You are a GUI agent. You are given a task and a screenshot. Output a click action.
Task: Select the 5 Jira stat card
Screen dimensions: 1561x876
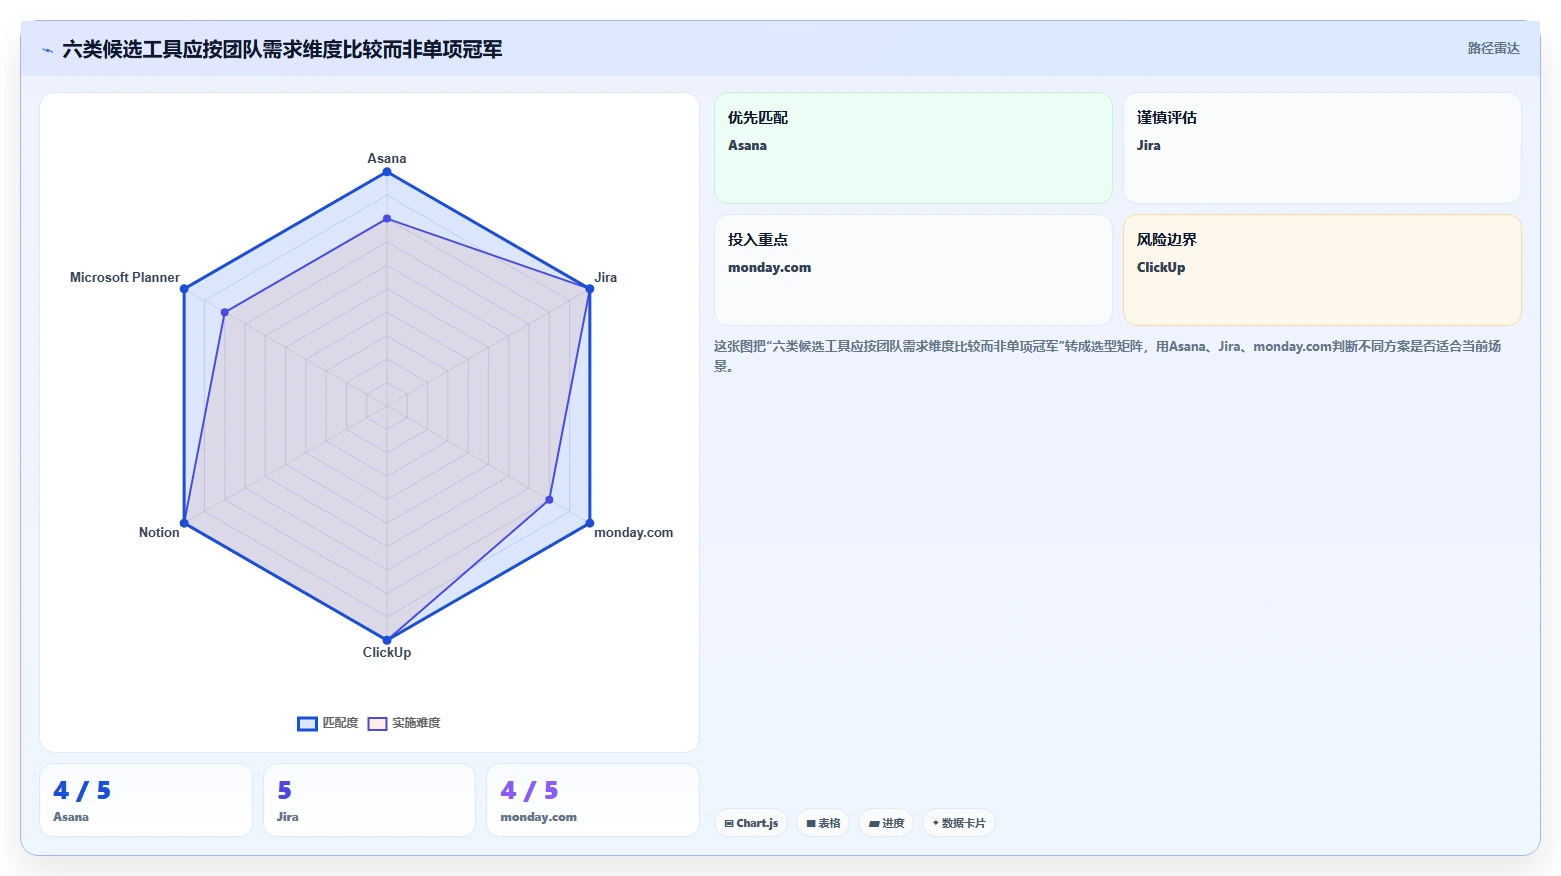[369, 800]
